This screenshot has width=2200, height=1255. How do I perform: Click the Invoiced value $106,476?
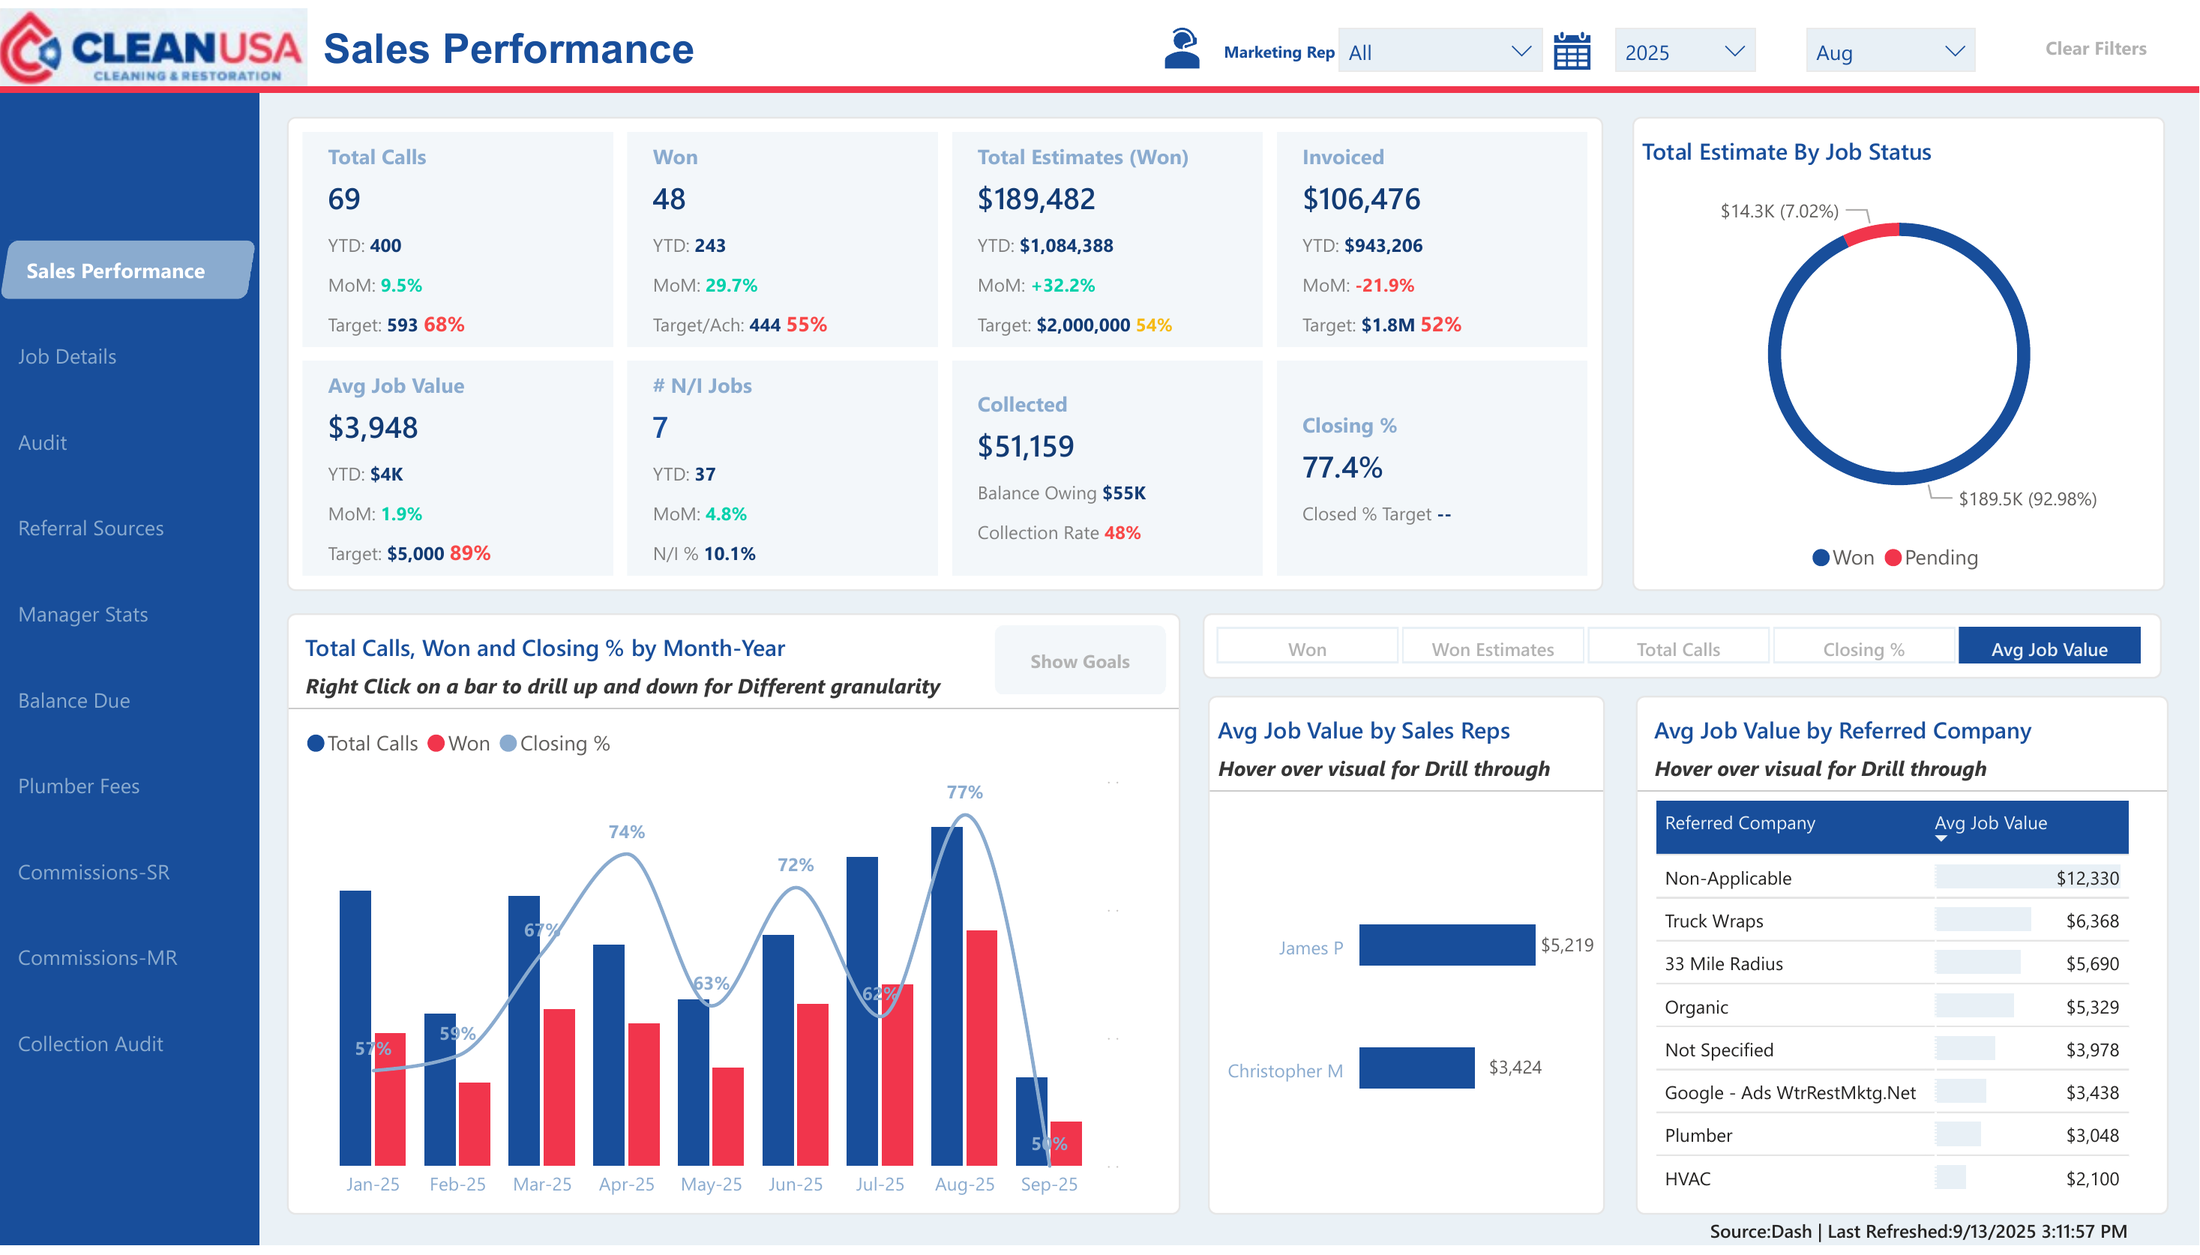pos(1361,199)
